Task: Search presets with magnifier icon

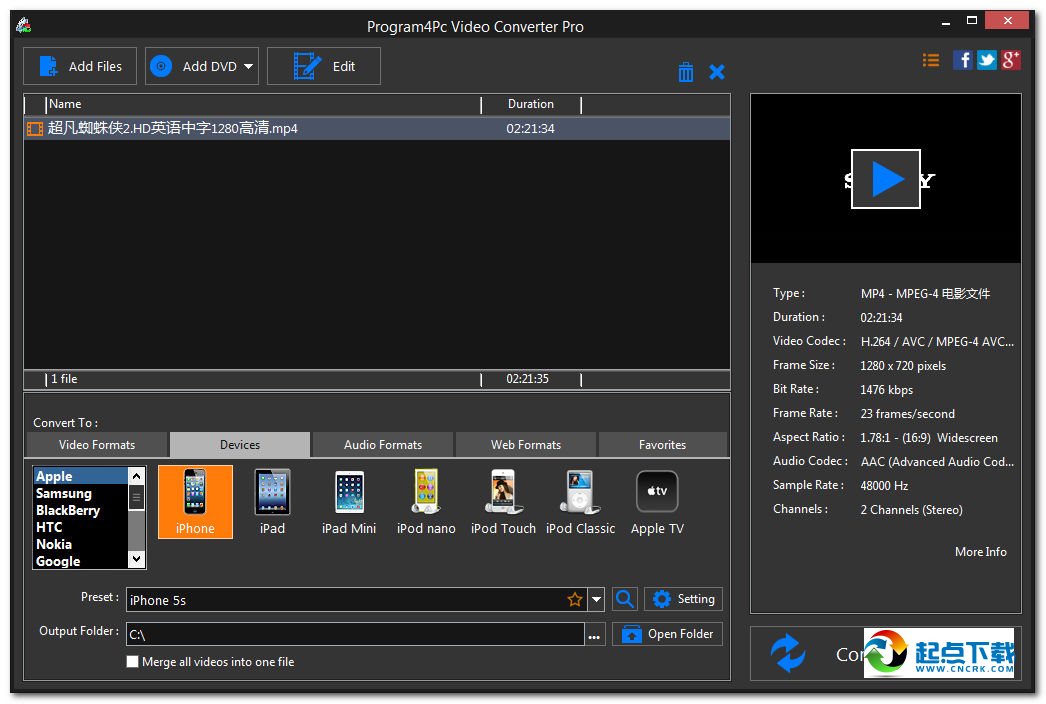Action: [624, 599]
